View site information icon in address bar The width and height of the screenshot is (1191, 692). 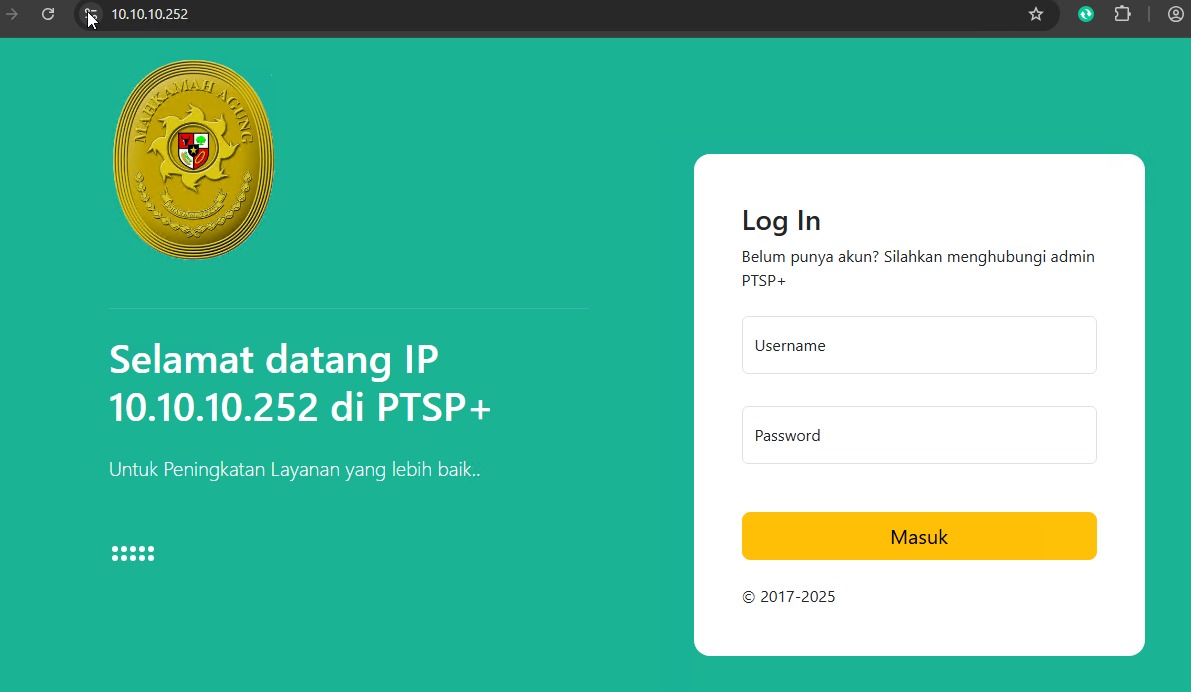coord(91,15)
